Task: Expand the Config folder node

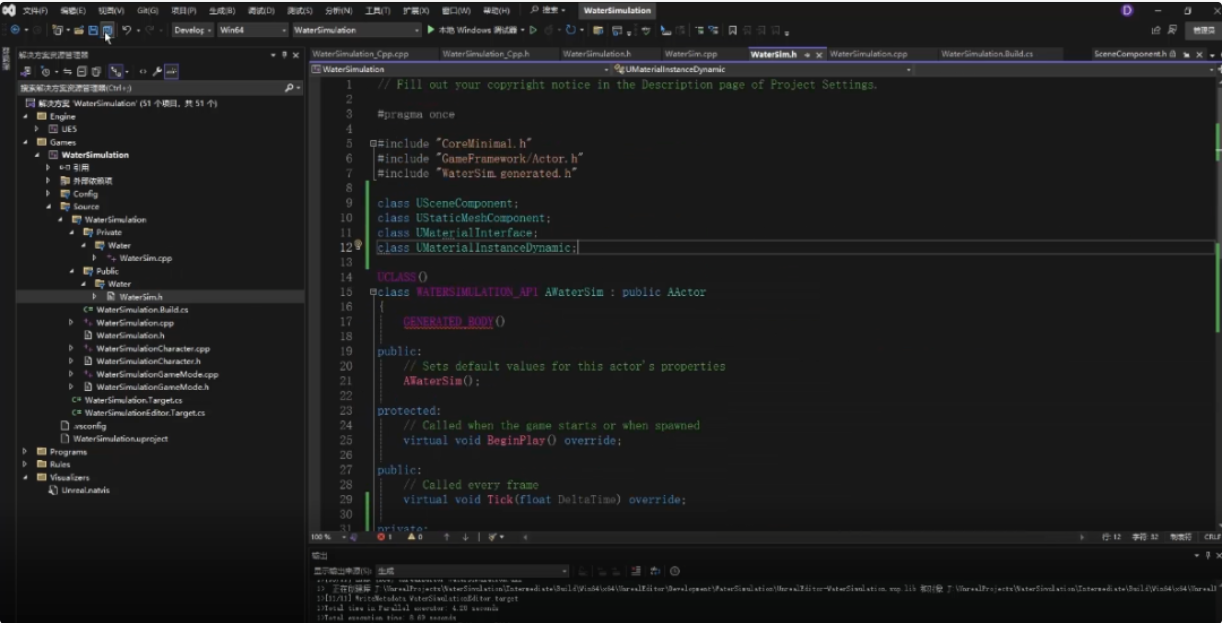Action: [49, 194]
